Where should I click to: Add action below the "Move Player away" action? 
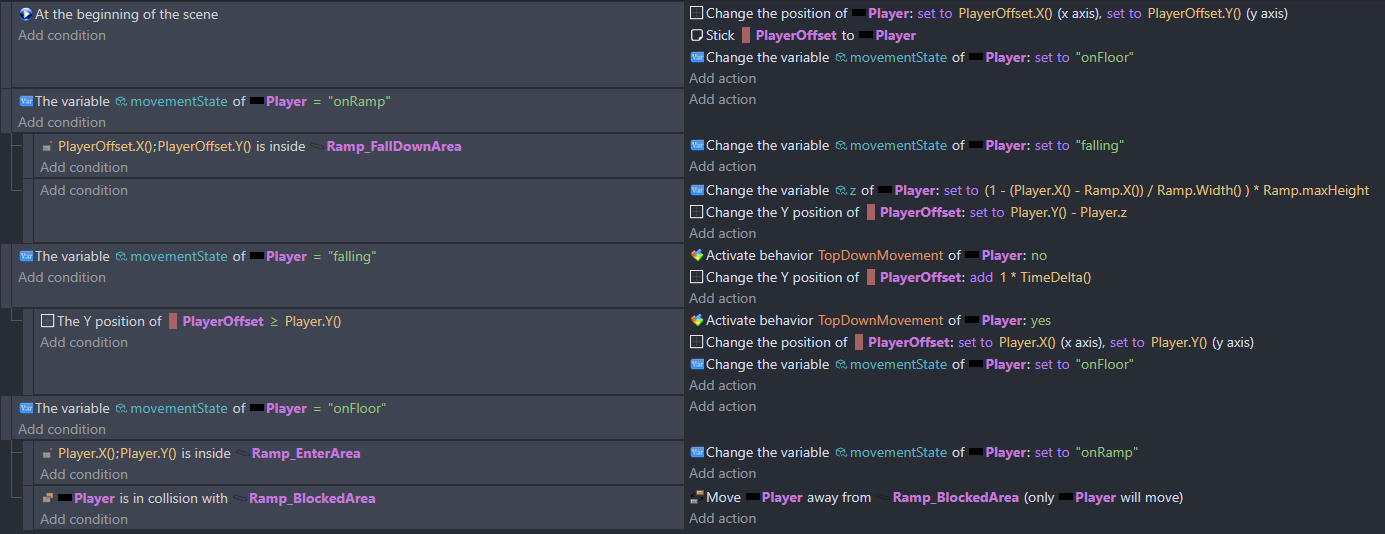click(722, 518)
